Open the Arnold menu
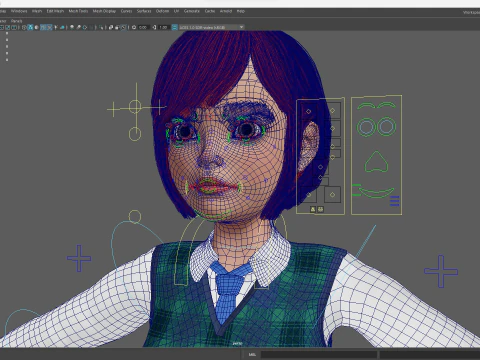 226,11
